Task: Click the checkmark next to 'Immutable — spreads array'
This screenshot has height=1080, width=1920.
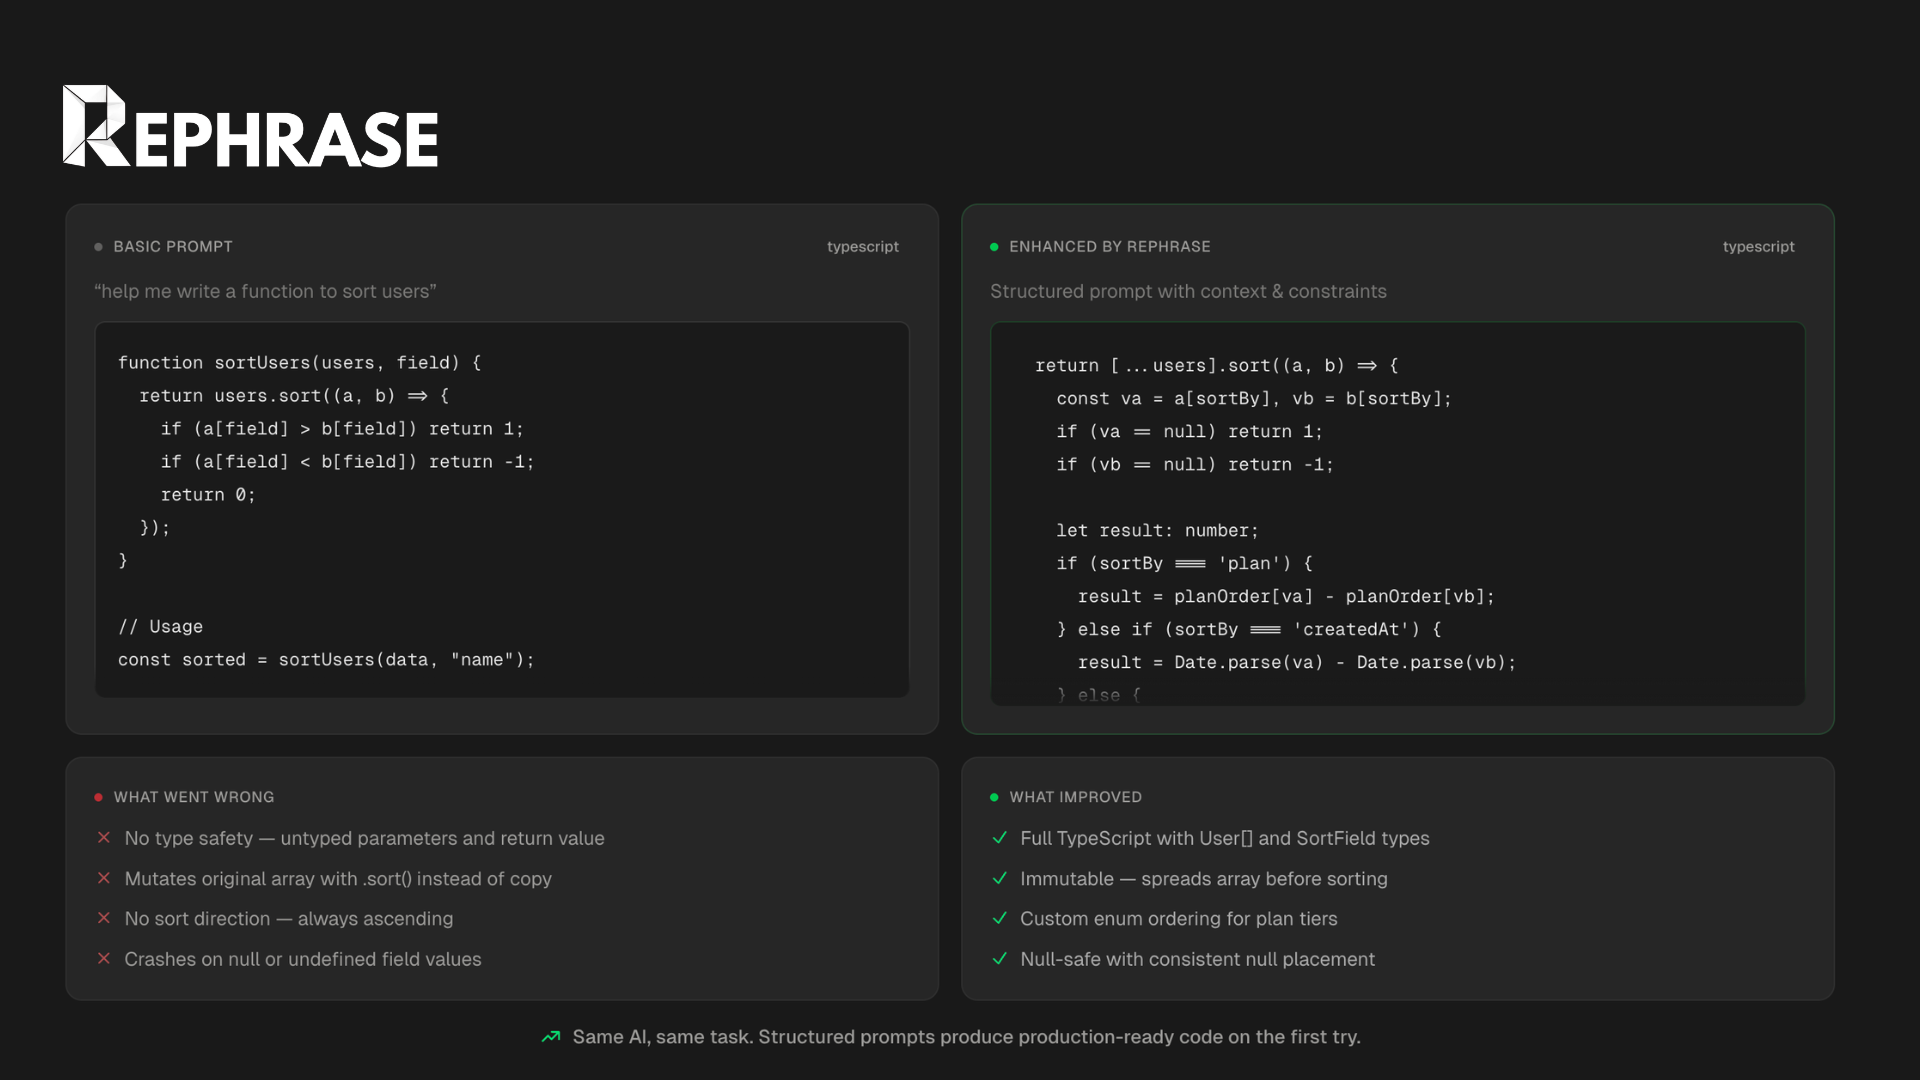Action: point(1000,878)
